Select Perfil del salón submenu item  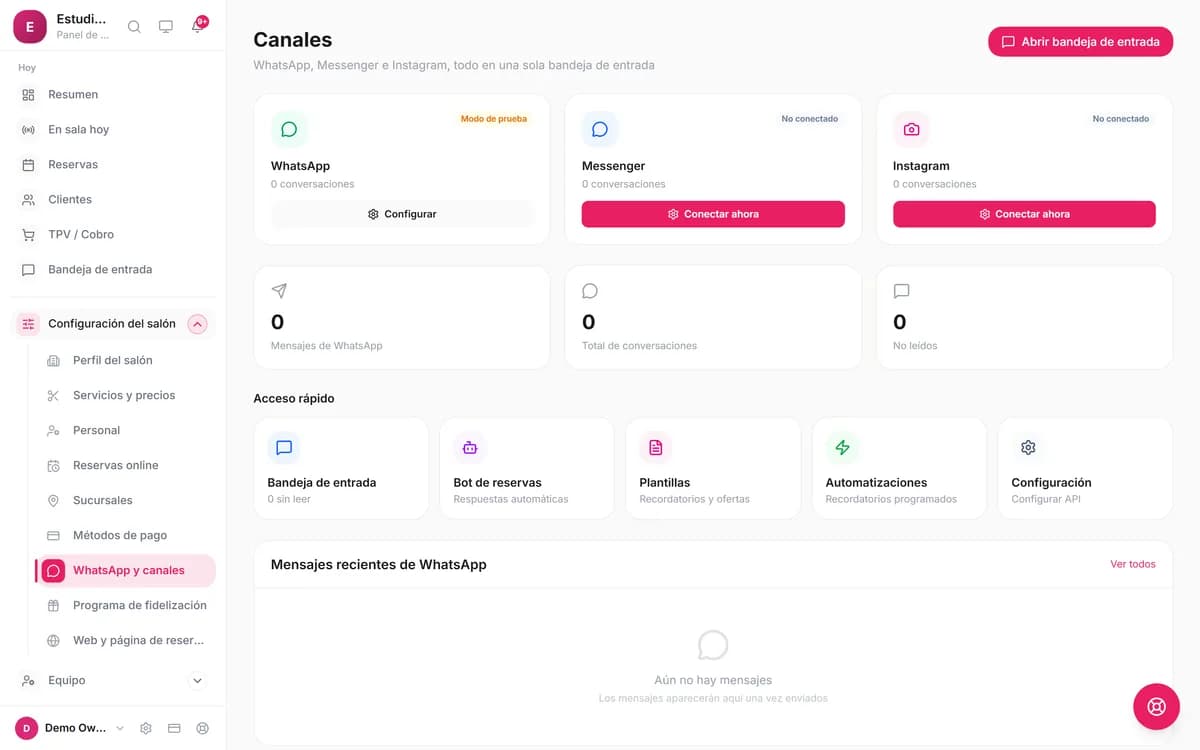point(125,360)
